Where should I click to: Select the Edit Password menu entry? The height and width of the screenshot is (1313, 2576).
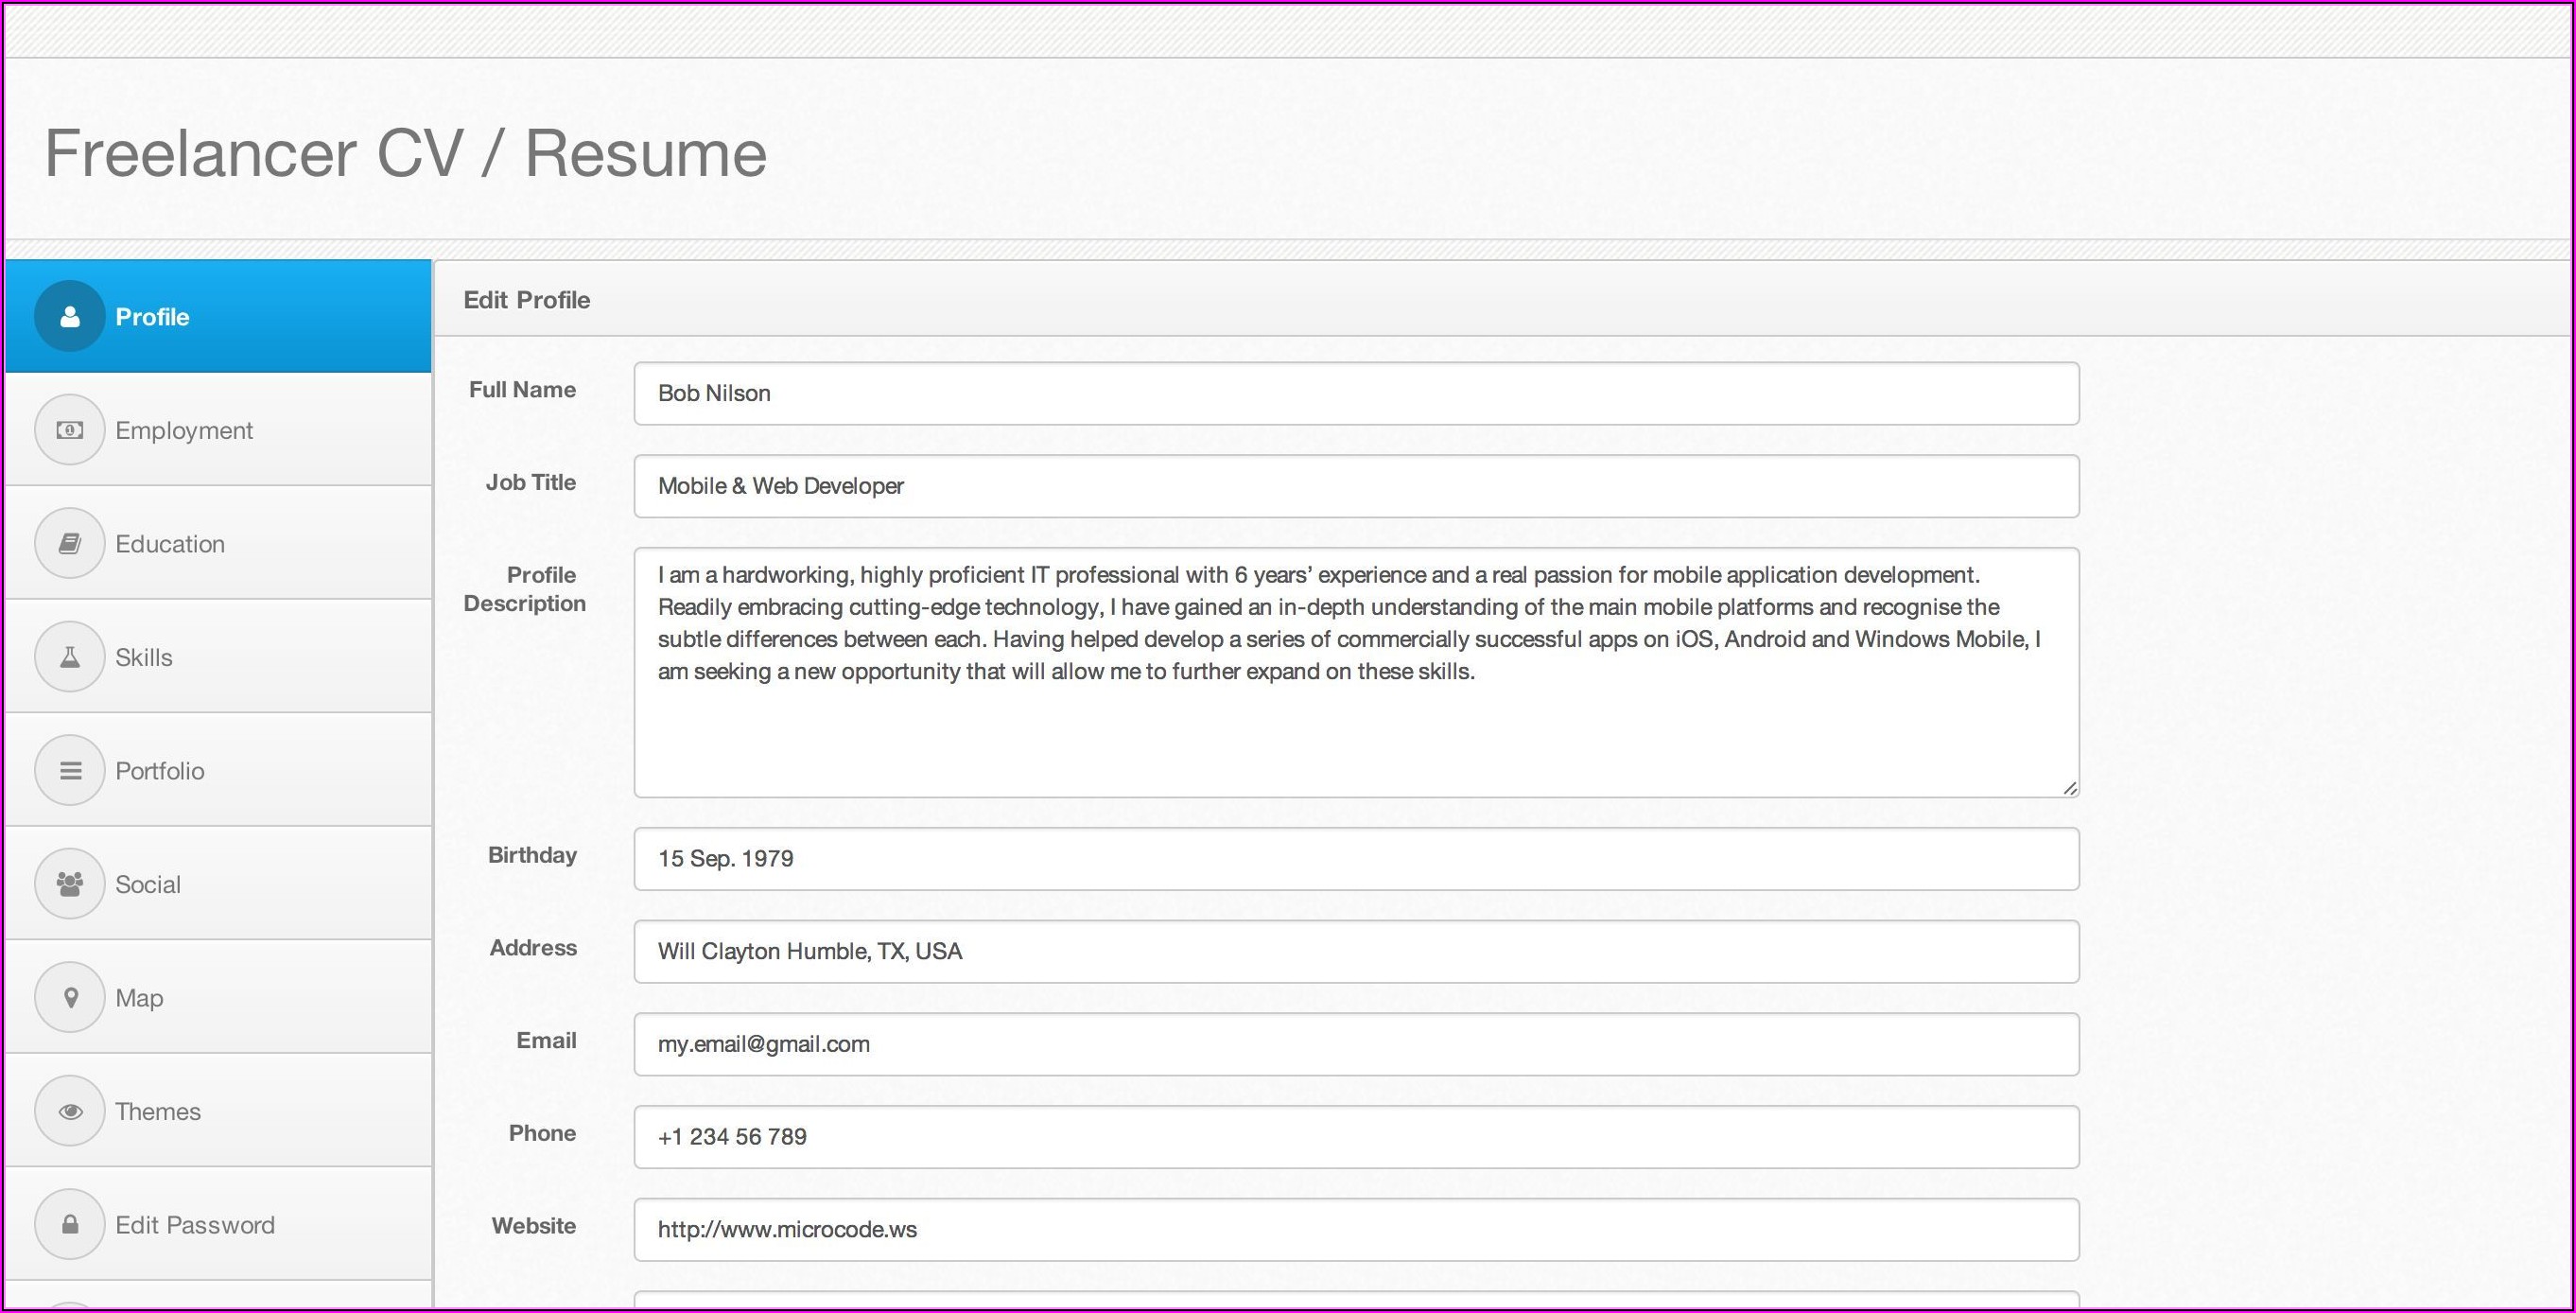(x=195, y=1225)
